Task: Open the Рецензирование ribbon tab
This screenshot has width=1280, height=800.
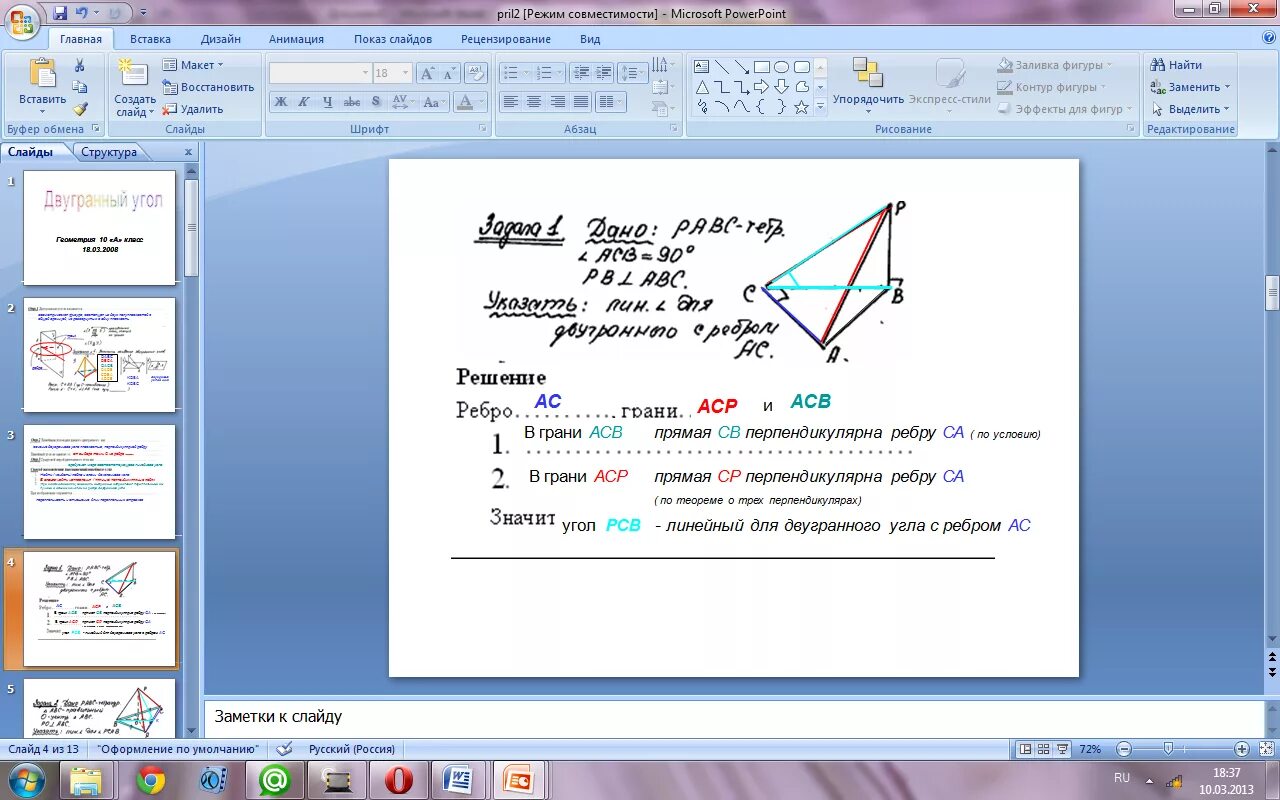Action: 506,39
